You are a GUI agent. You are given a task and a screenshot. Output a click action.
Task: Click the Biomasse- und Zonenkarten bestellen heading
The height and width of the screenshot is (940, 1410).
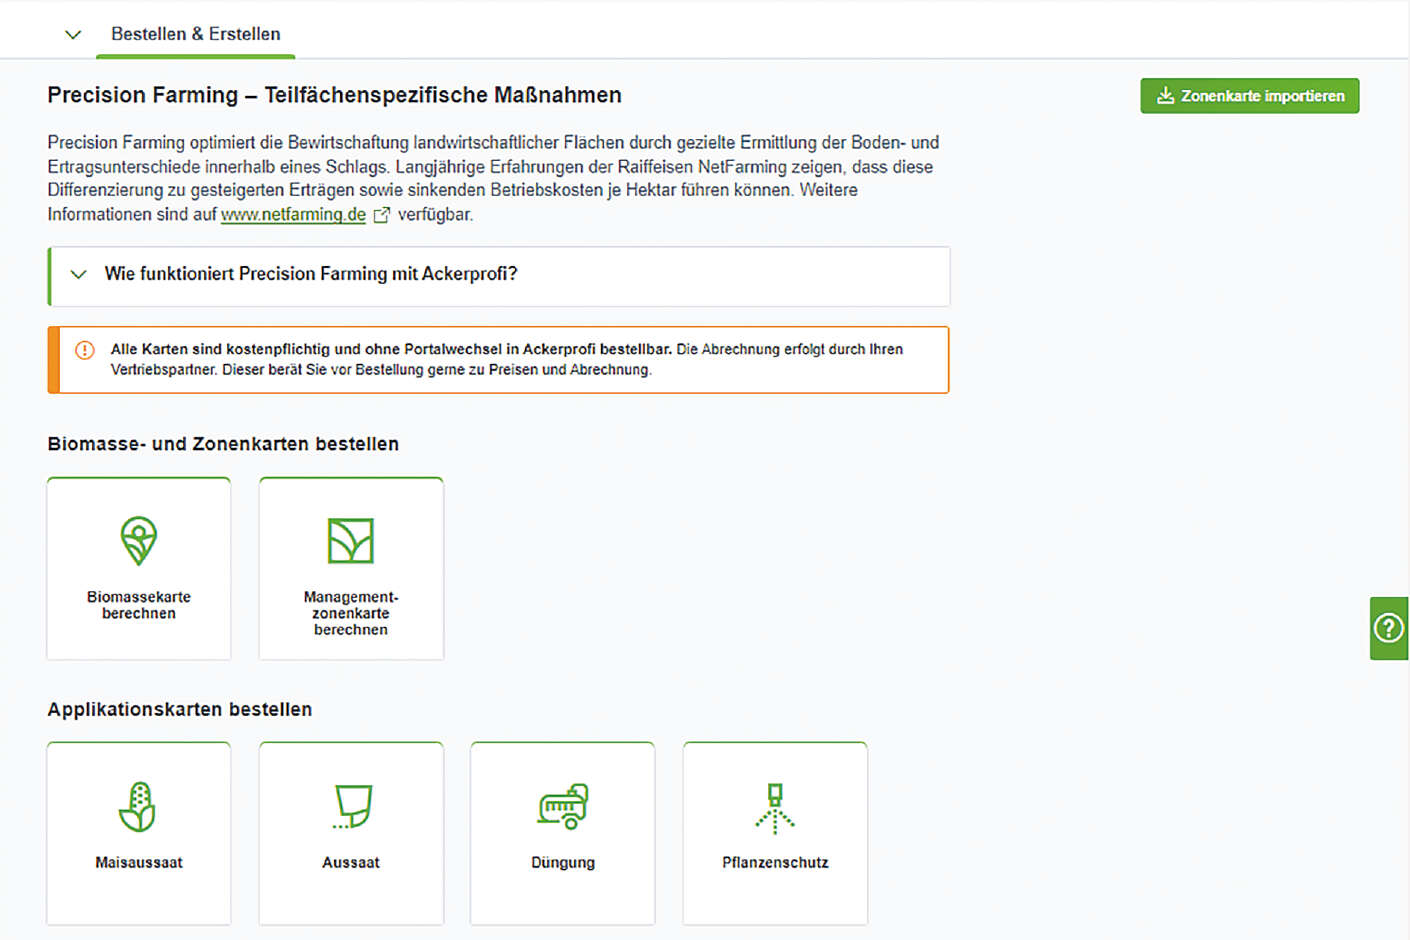click(223, 444)
